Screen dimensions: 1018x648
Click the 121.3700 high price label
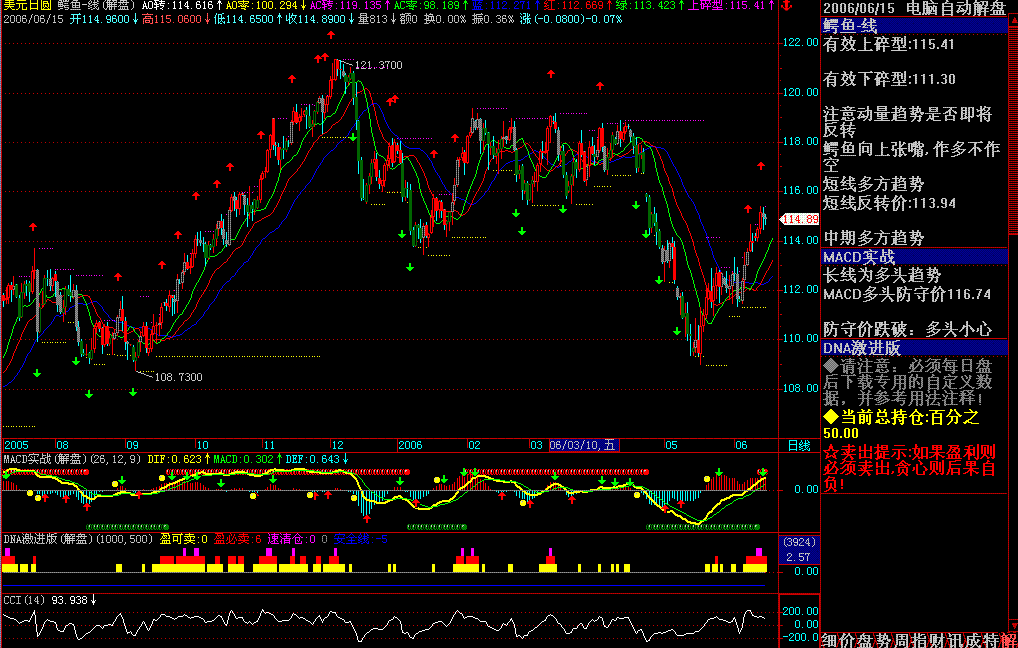[x=379, y=65]
